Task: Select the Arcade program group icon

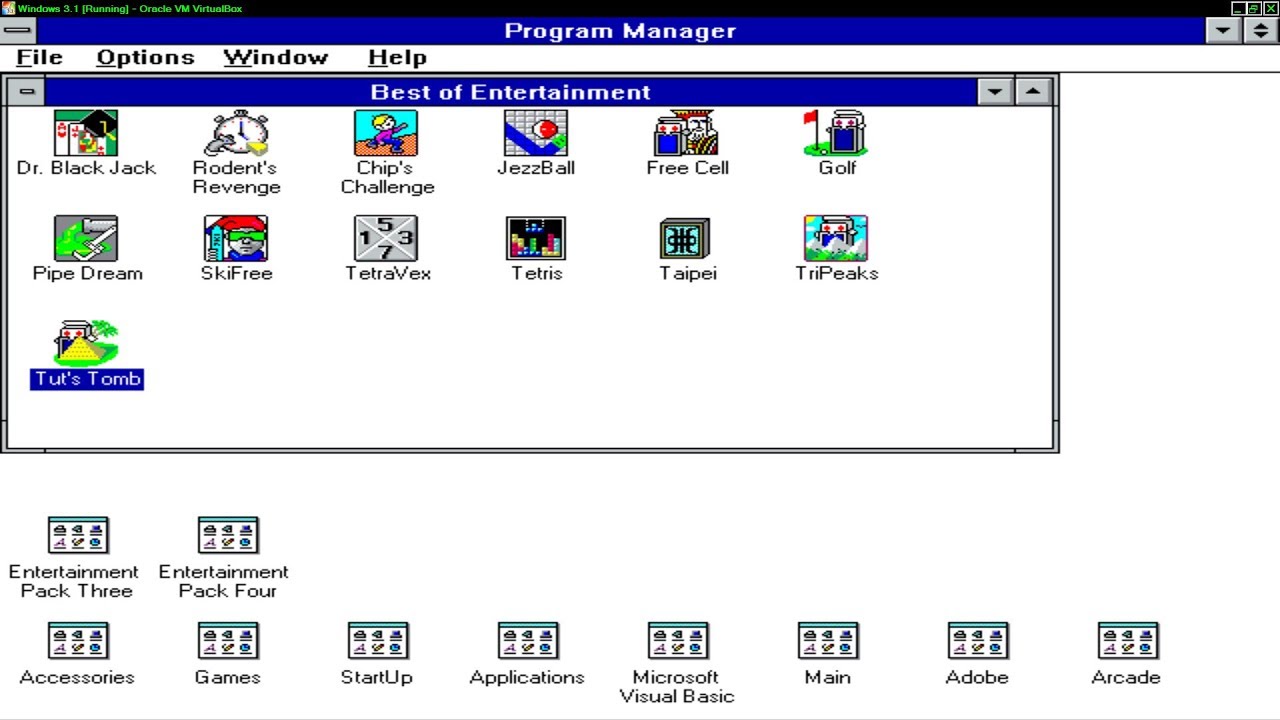Action: [1128, 641]
